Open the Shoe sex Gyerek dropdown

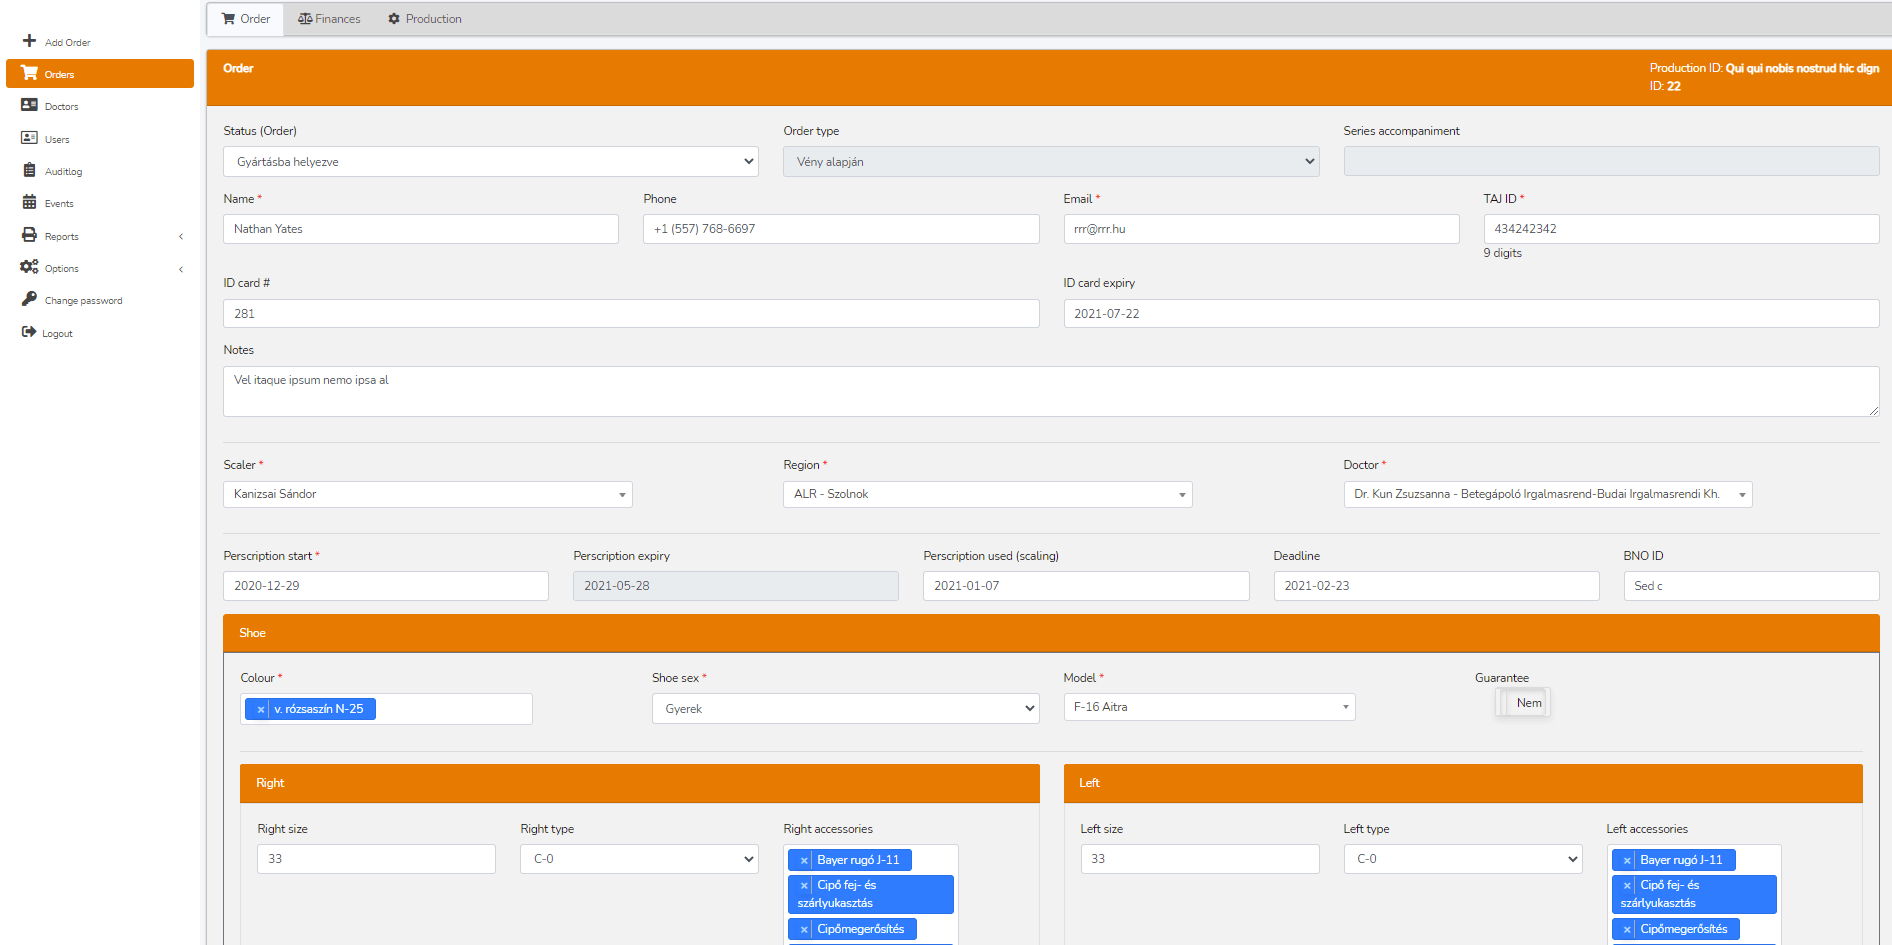[846, 708]
